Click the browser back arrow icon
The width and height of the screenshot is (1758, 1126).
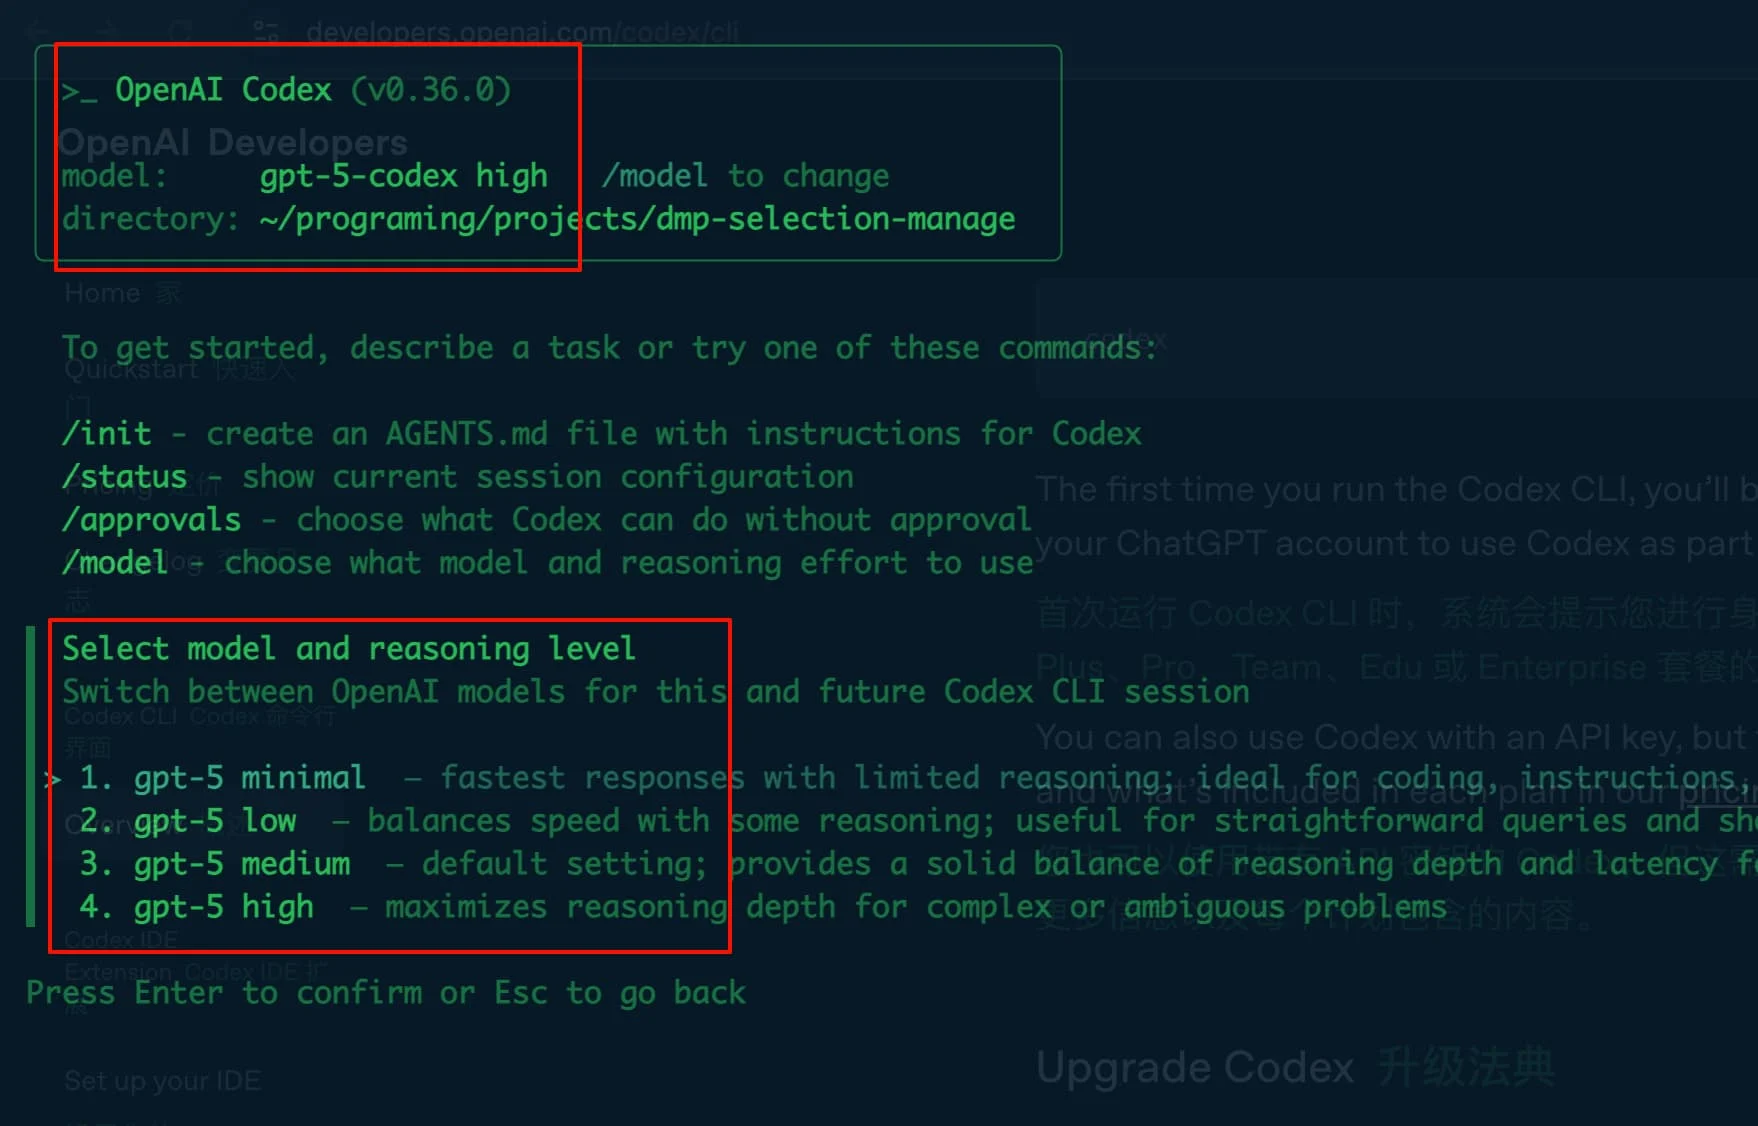pyautogui.click(x=38, y=31)
